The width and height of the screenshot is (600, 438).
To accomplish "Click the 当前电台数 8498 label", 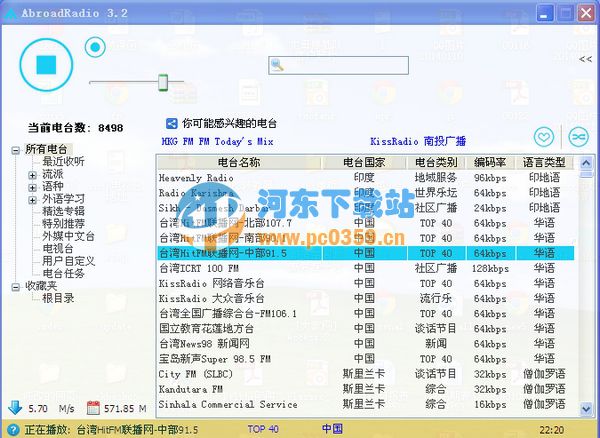I will click(x=75, y=128).
